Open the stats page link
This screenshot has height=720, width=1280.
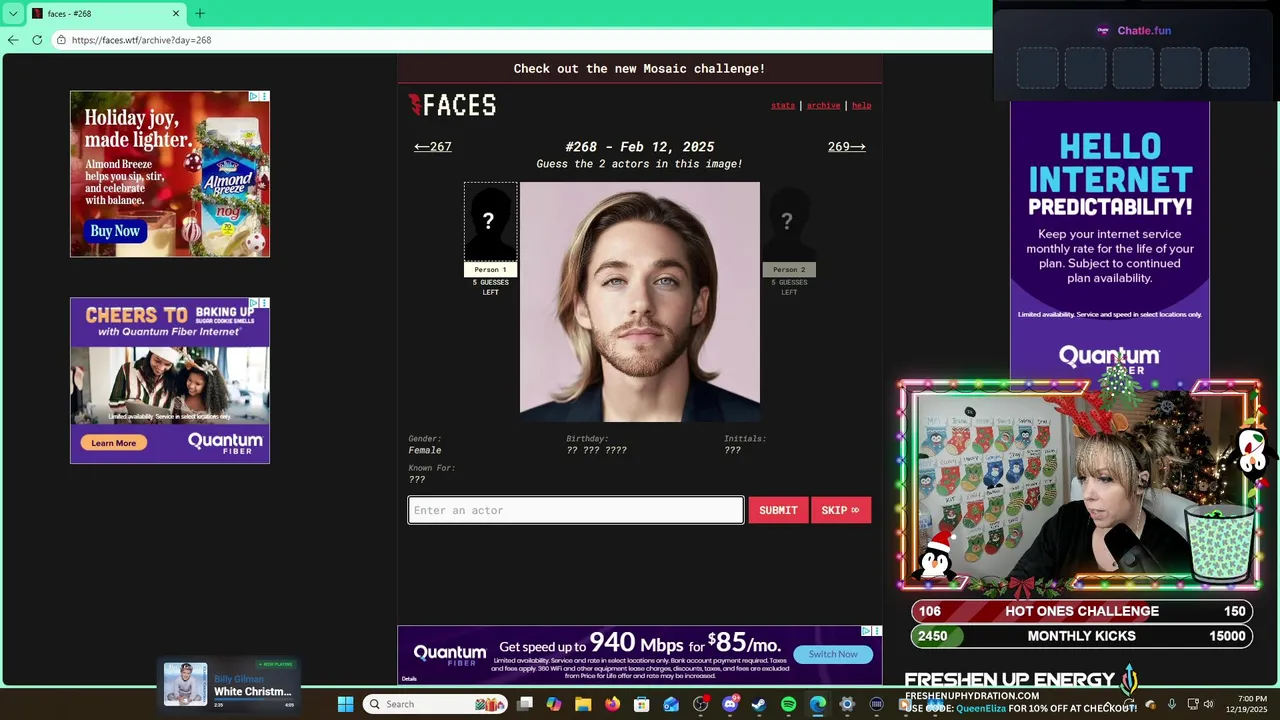[783, 105]
